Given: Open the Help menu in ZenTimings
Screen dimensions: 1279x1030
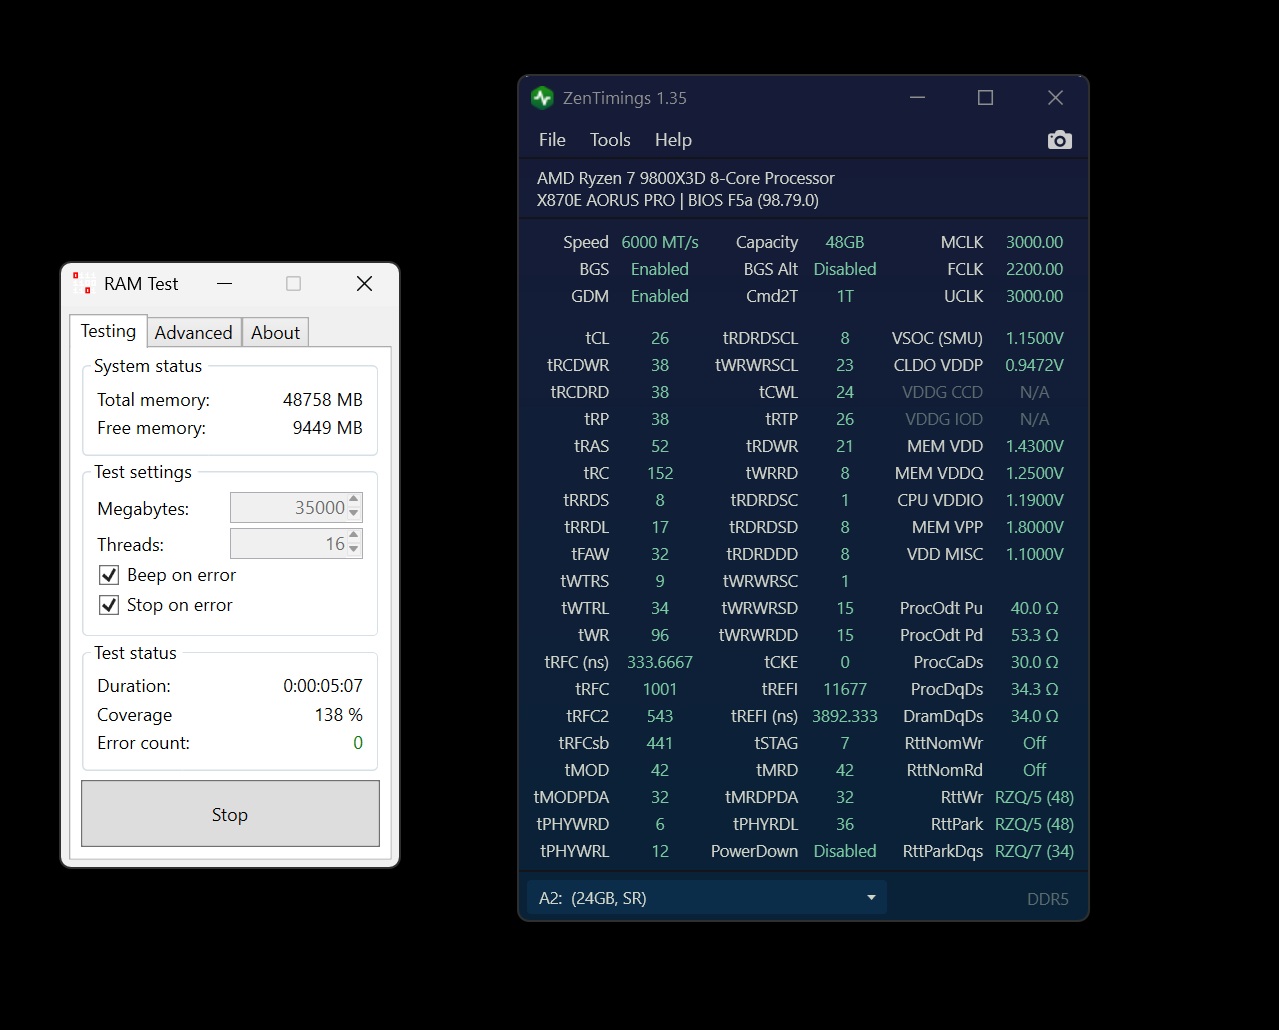Looking at the screenshot, I should [673, 140].
